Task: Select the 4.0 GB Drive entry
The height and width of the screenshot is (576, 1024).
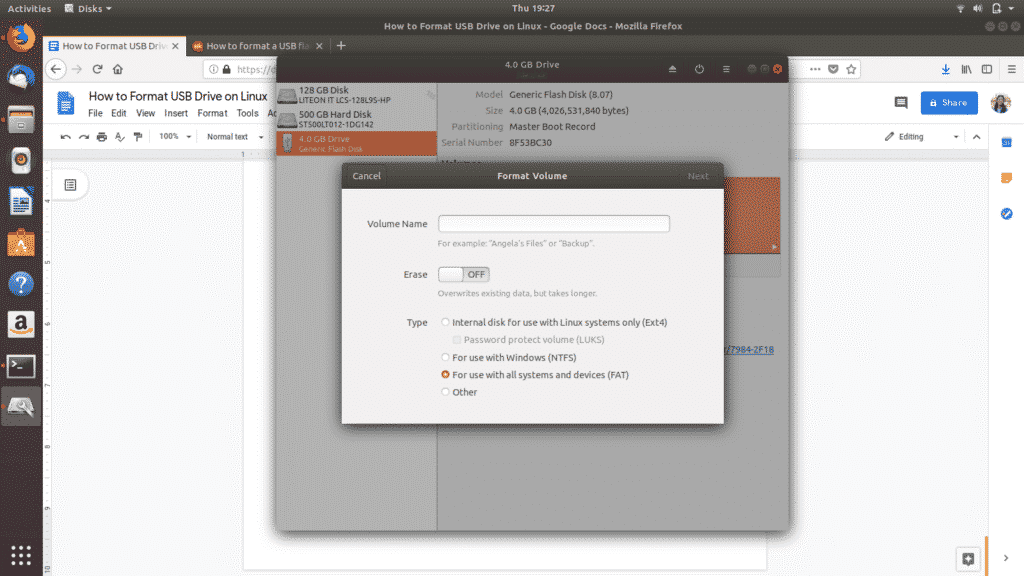Action: point(357,144)
